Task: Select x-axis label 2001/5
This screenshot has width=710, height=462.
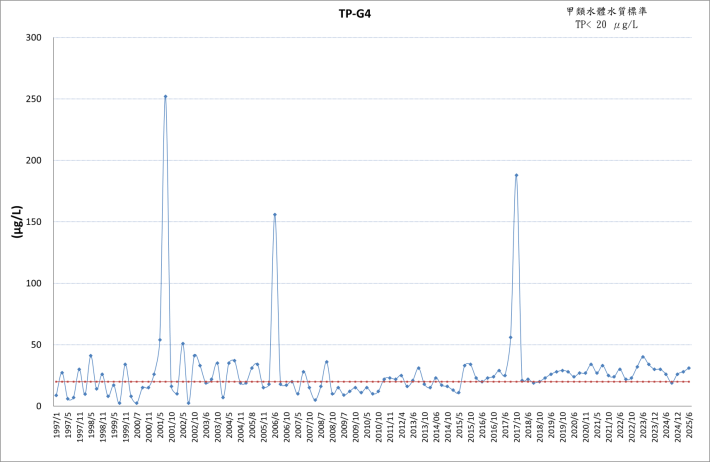Action: pos(160,425)
